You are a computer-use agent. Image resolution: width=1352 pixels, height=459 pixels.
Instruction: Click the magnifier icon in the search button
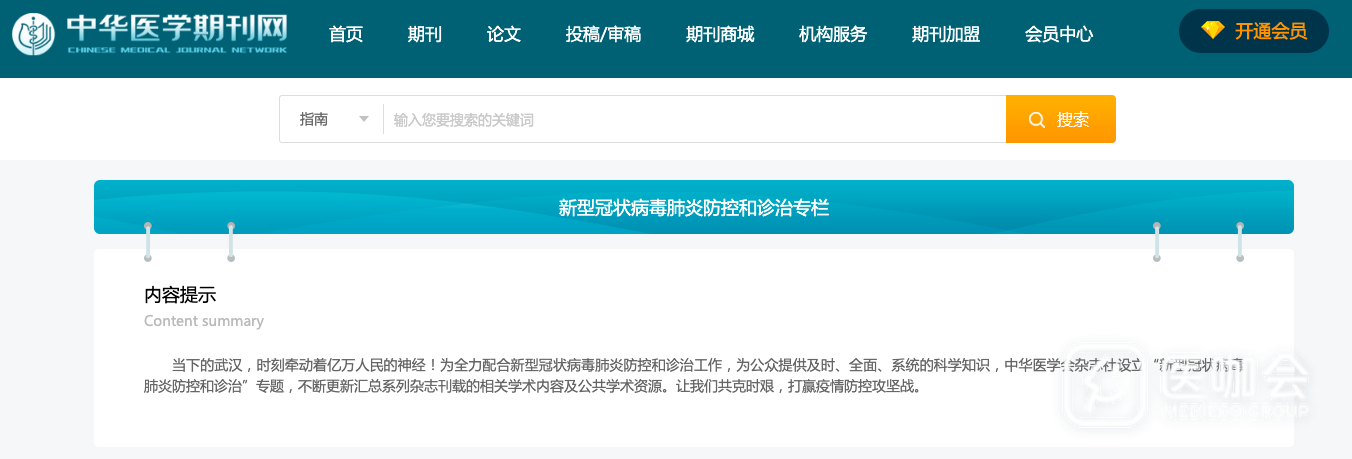[x=1036, y=120]
